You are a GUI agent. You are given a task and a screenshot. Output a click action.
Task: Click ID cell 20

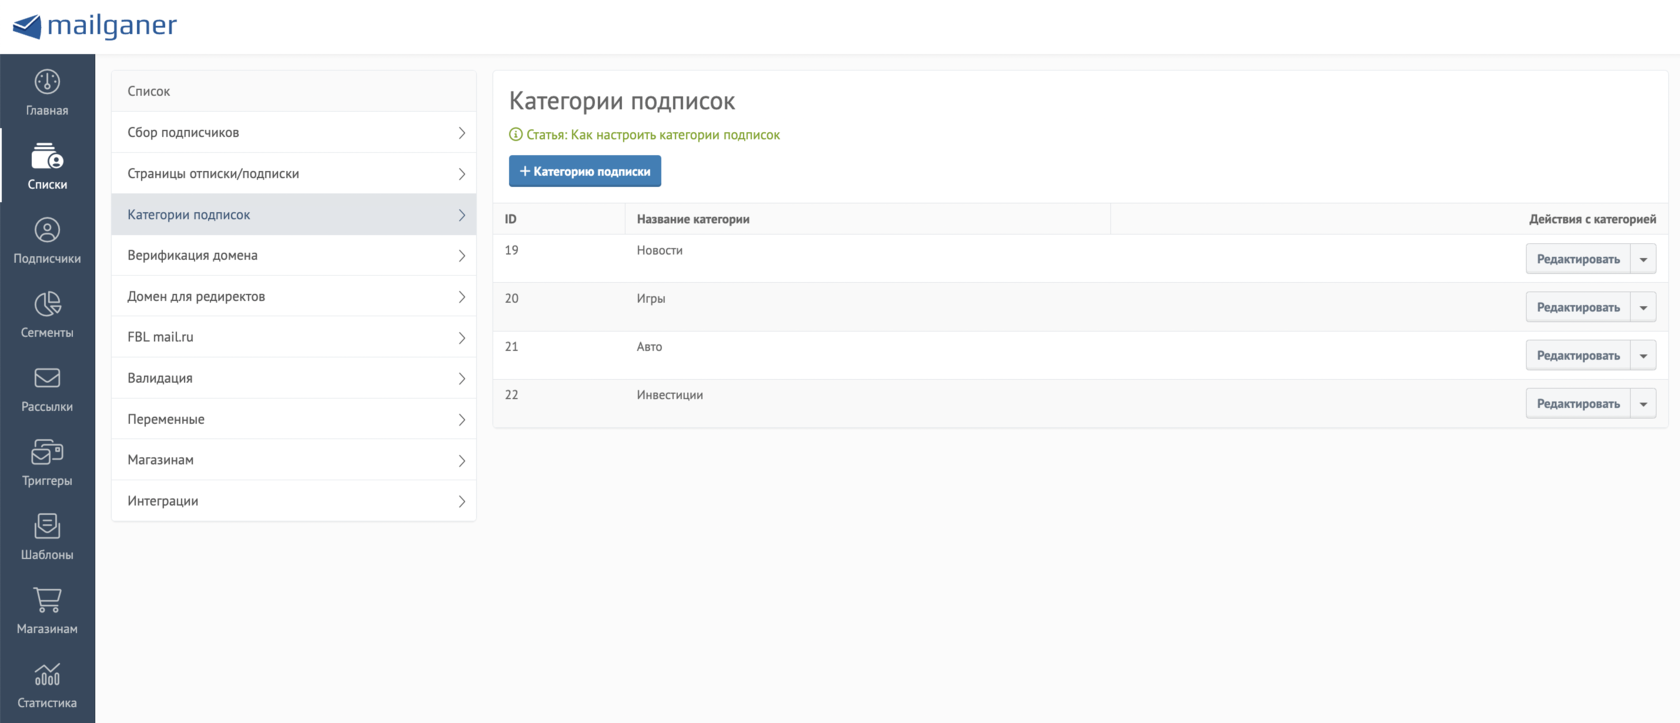(511, 298)
